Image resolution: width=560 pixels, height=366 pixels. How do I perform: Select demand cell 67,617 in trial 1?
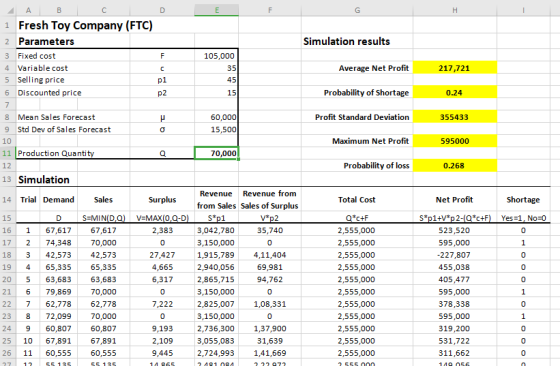point(59,230)
